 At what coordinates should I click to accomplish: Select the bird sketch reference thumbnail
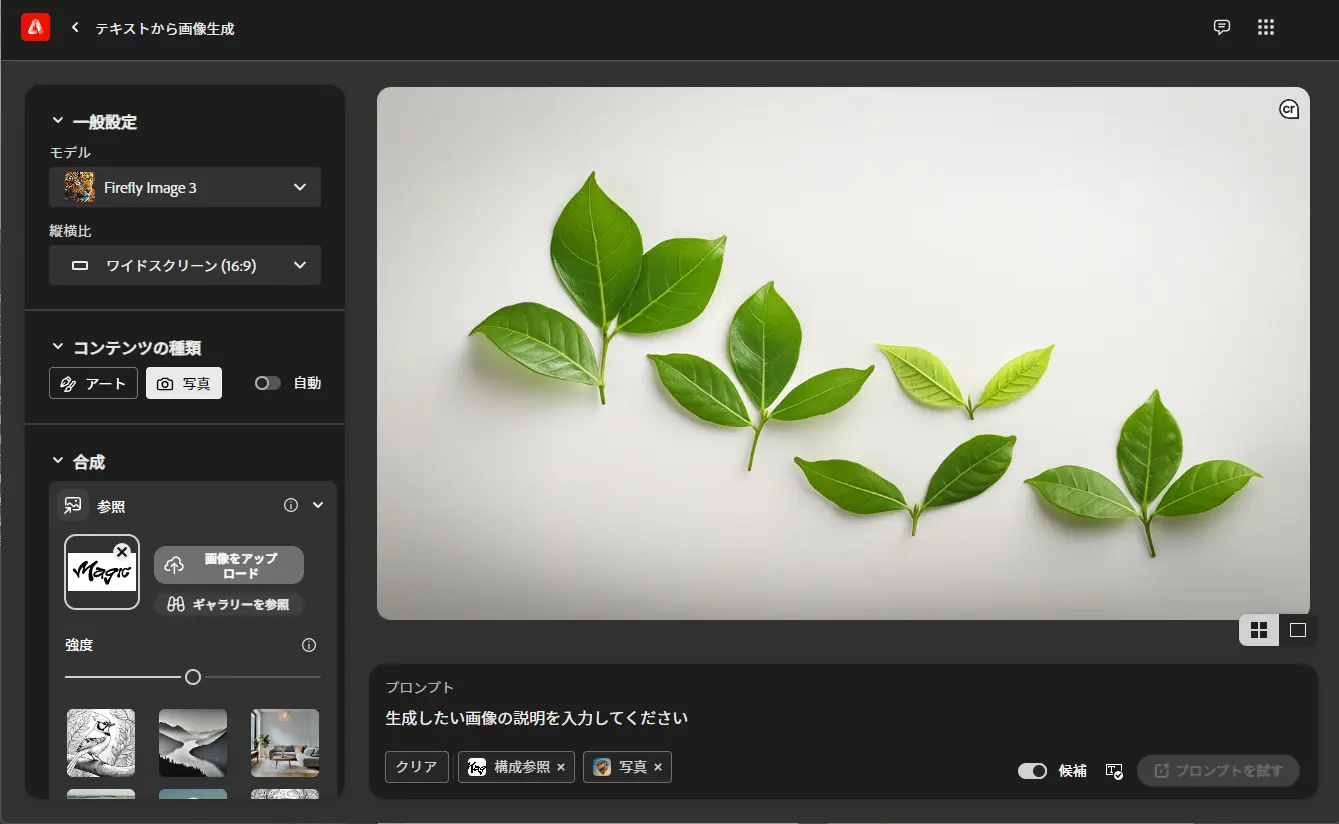click(x=101, y=743)
